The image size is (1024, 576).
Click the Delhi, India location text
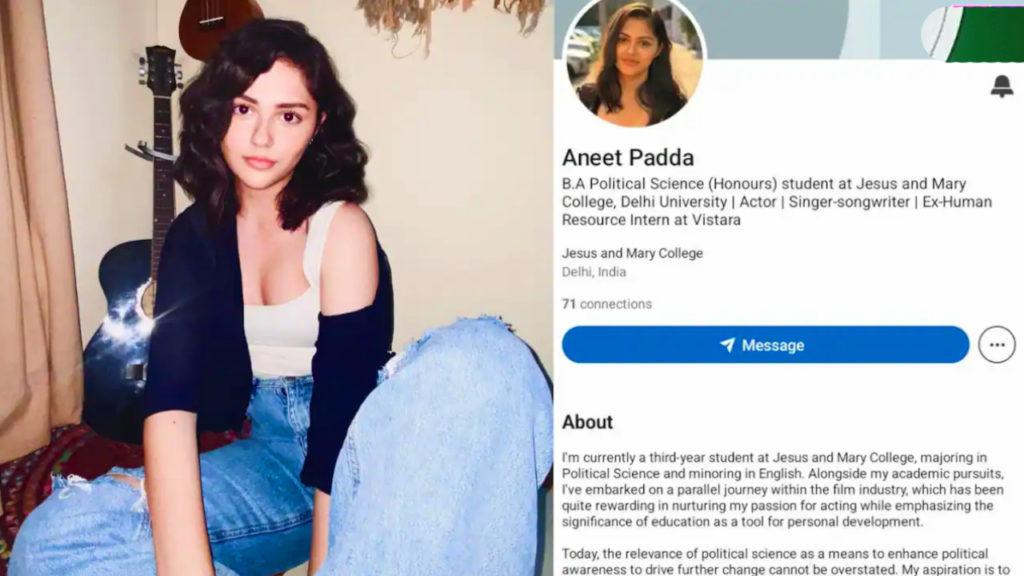594,272
